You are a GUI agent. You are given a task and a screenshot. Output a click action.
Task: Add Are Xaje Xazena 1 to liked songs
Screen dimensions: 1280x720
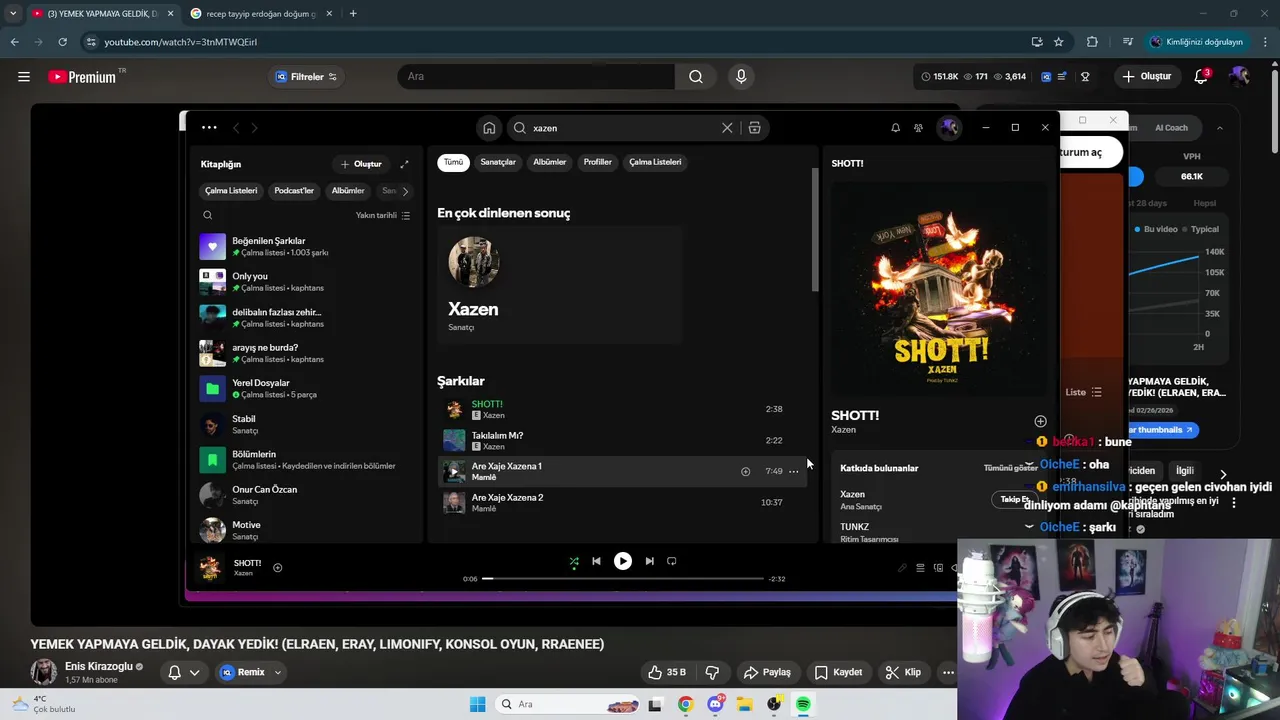(x=745, y=471)
